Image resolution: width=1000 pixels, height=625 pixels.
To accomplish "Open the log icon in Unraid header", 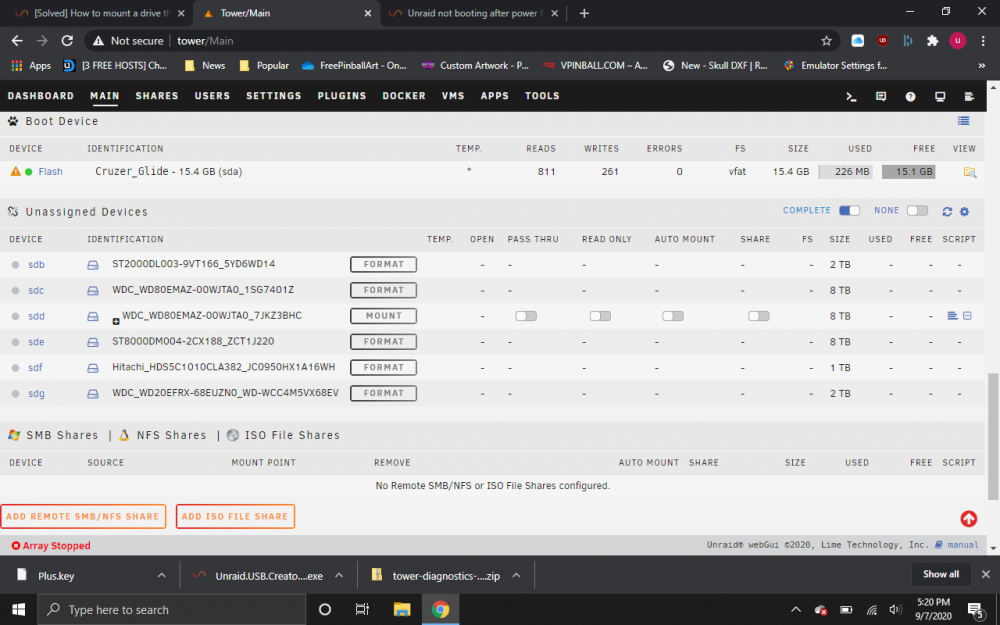I will click(969, 97).
